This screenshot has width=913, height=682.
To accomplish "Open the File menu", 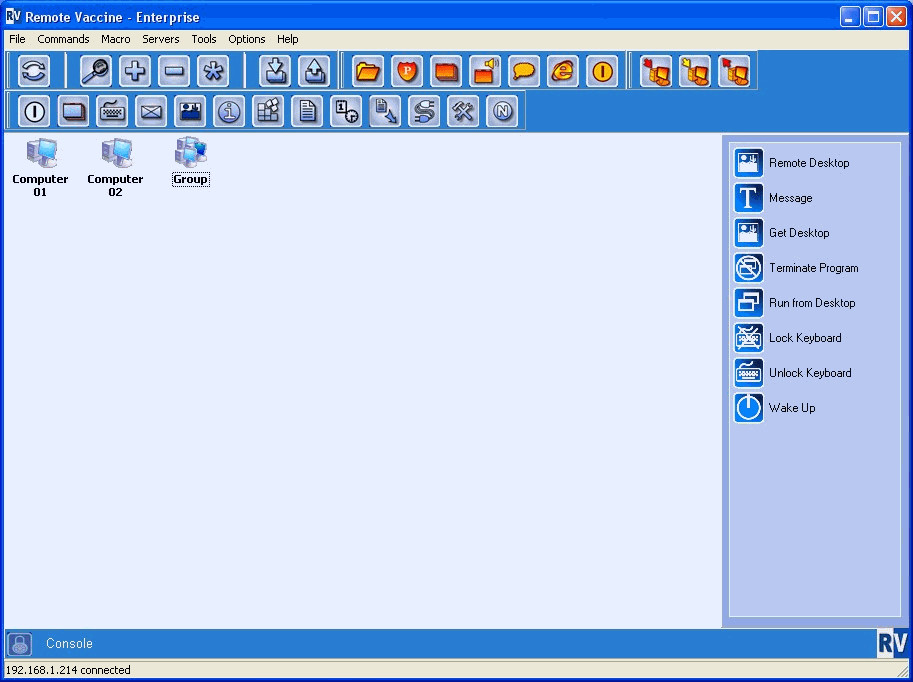I will 17,39.
